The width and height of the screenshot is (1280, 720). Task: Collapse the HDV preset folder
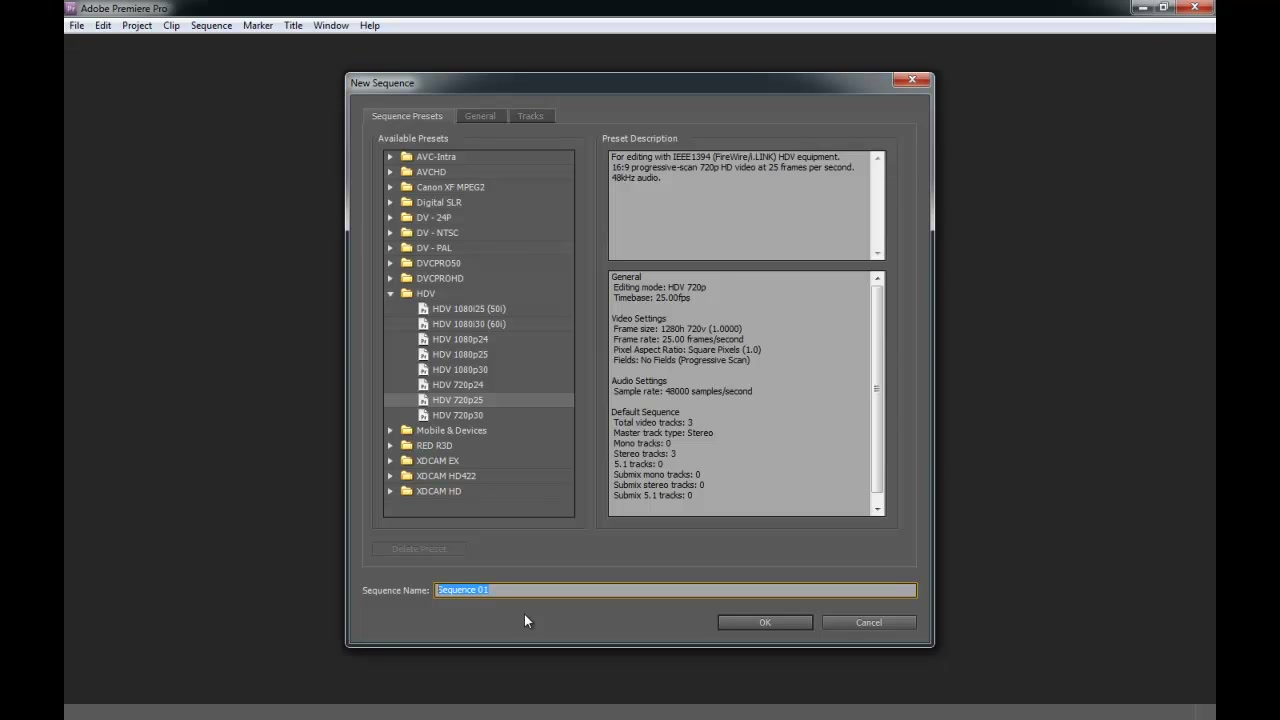pyautogui.click(x=391, y=294)
